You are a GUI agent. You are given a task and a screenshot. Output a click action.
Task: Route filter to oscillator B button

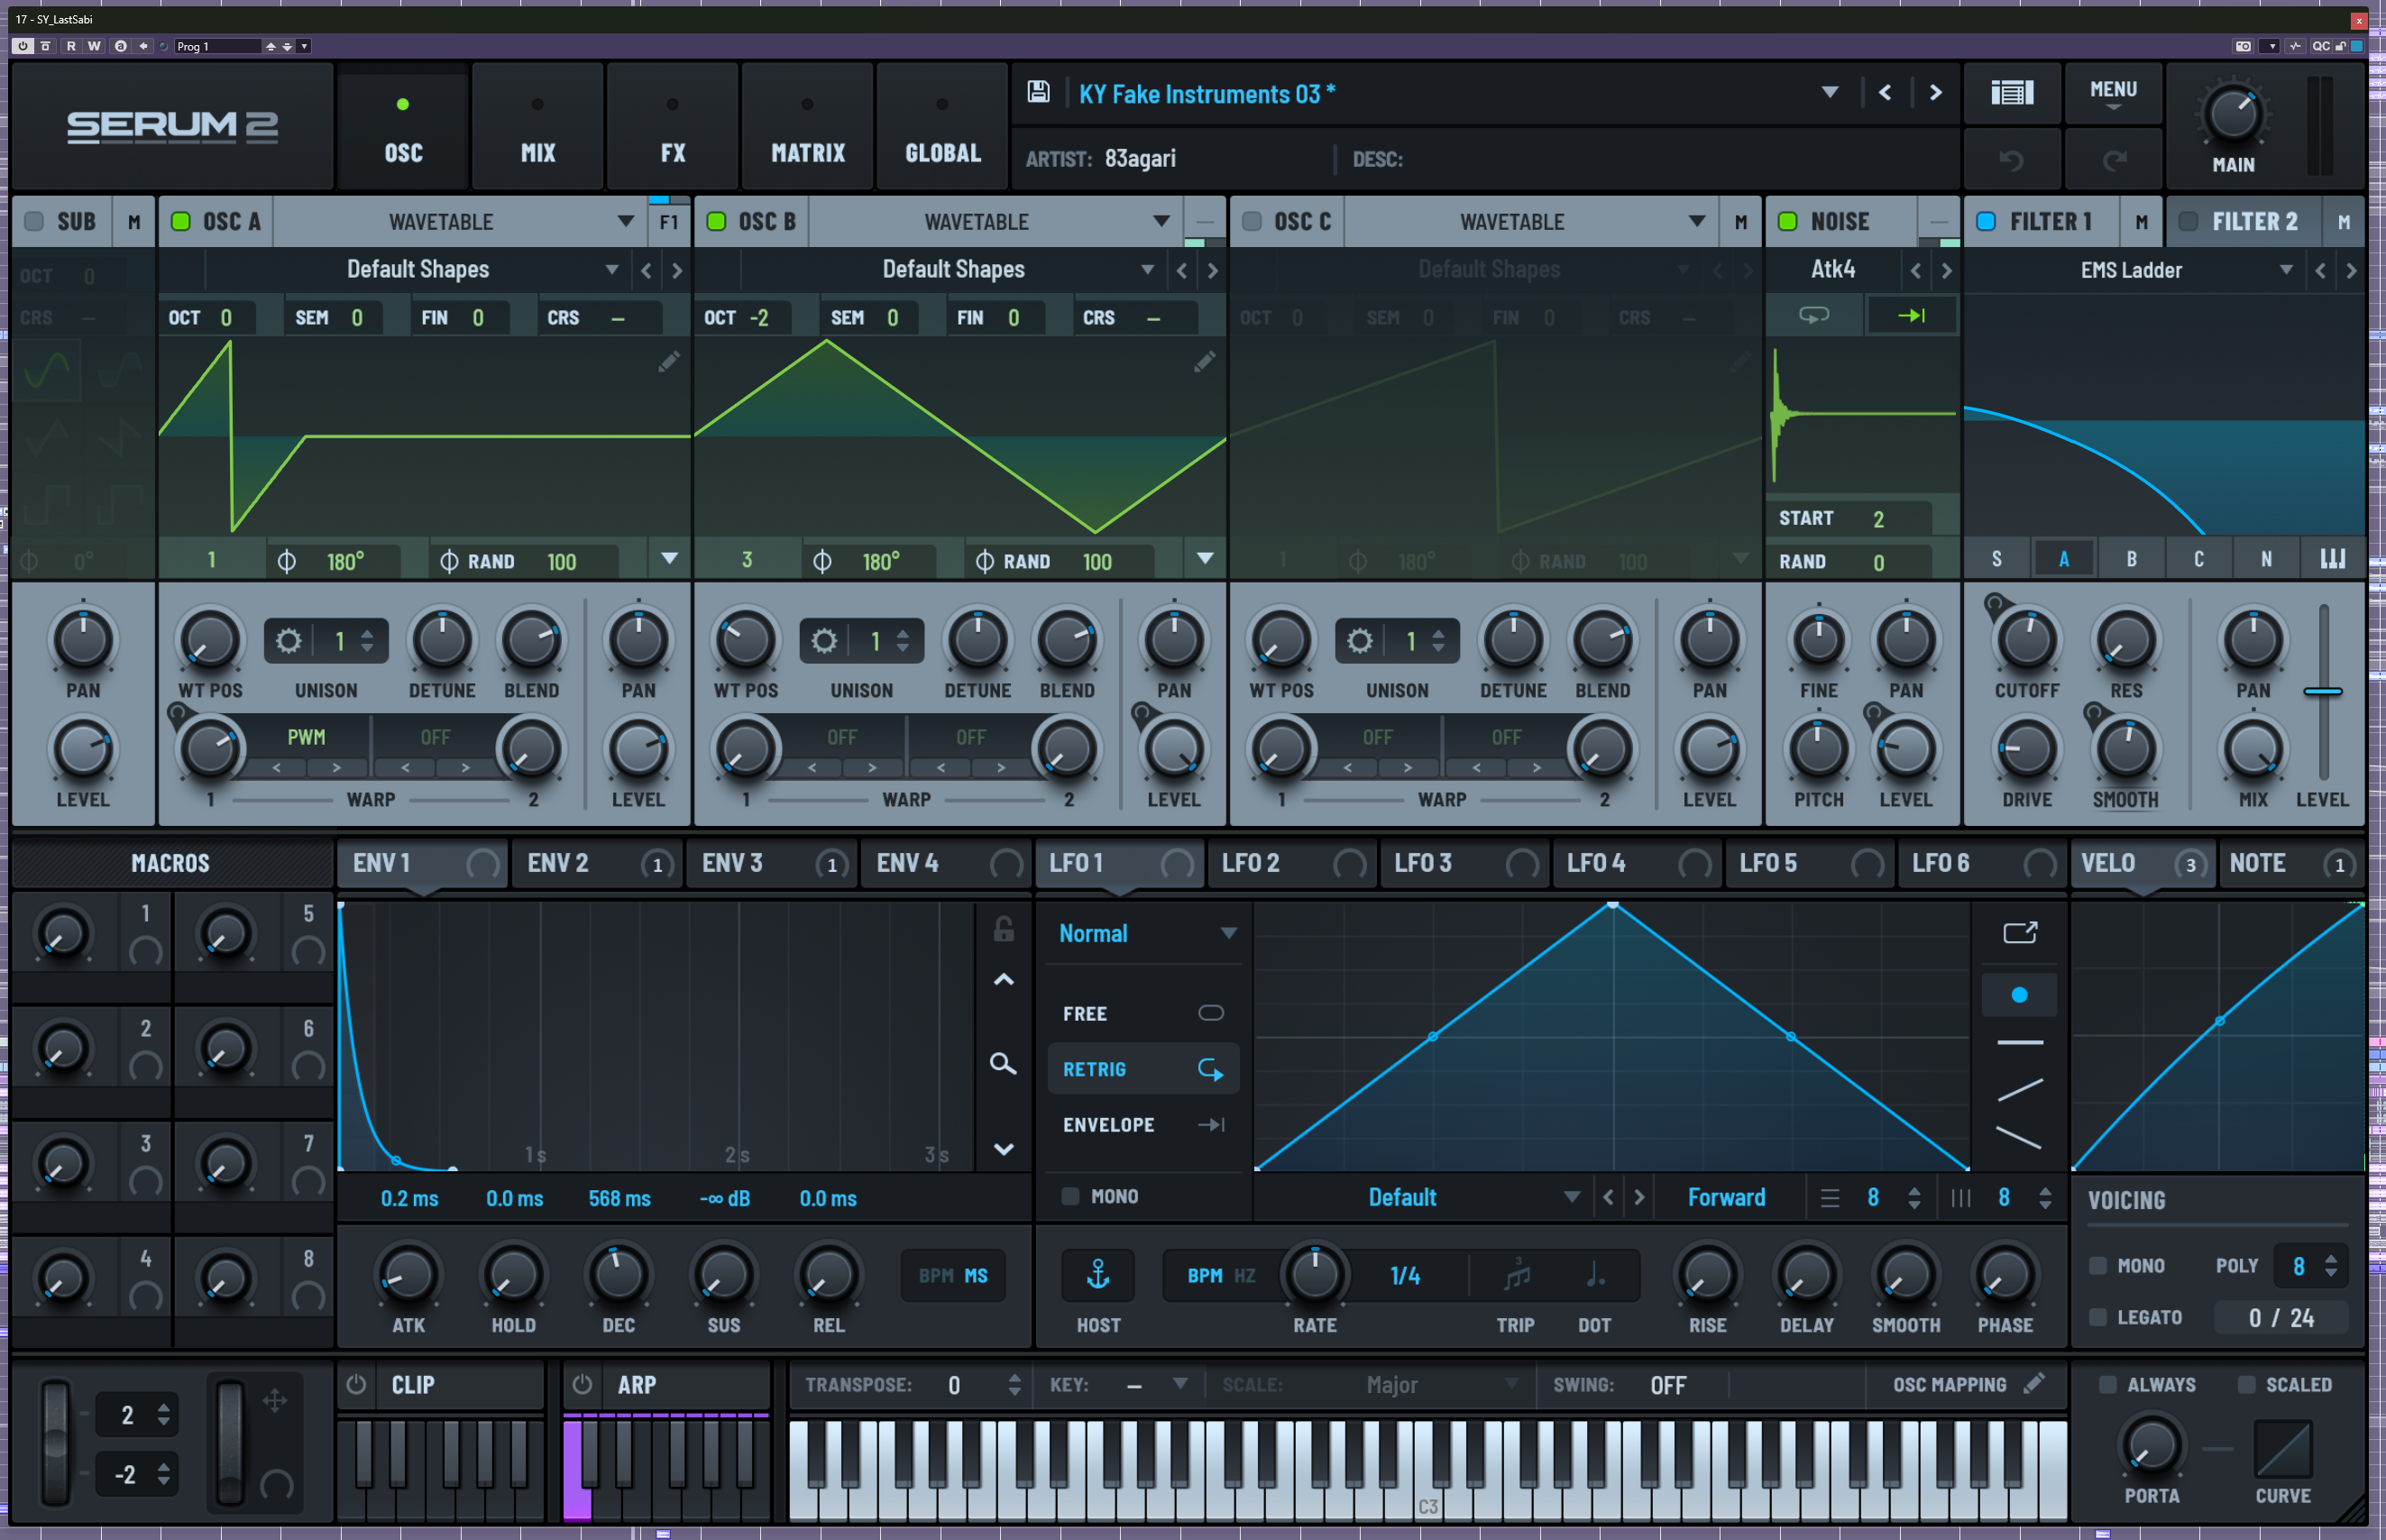point(2131,559)
